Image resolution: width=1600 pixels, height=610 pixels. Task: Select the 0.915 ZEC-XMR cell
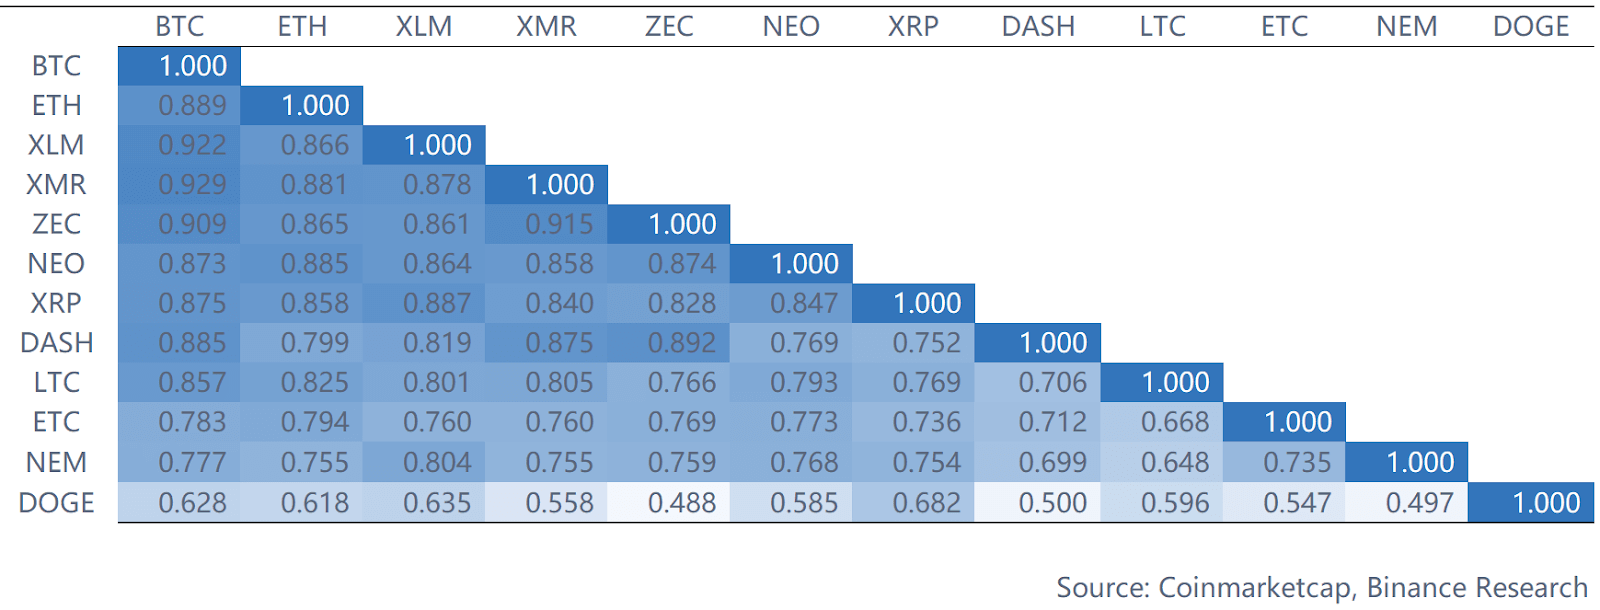click(x=559, y=224)
